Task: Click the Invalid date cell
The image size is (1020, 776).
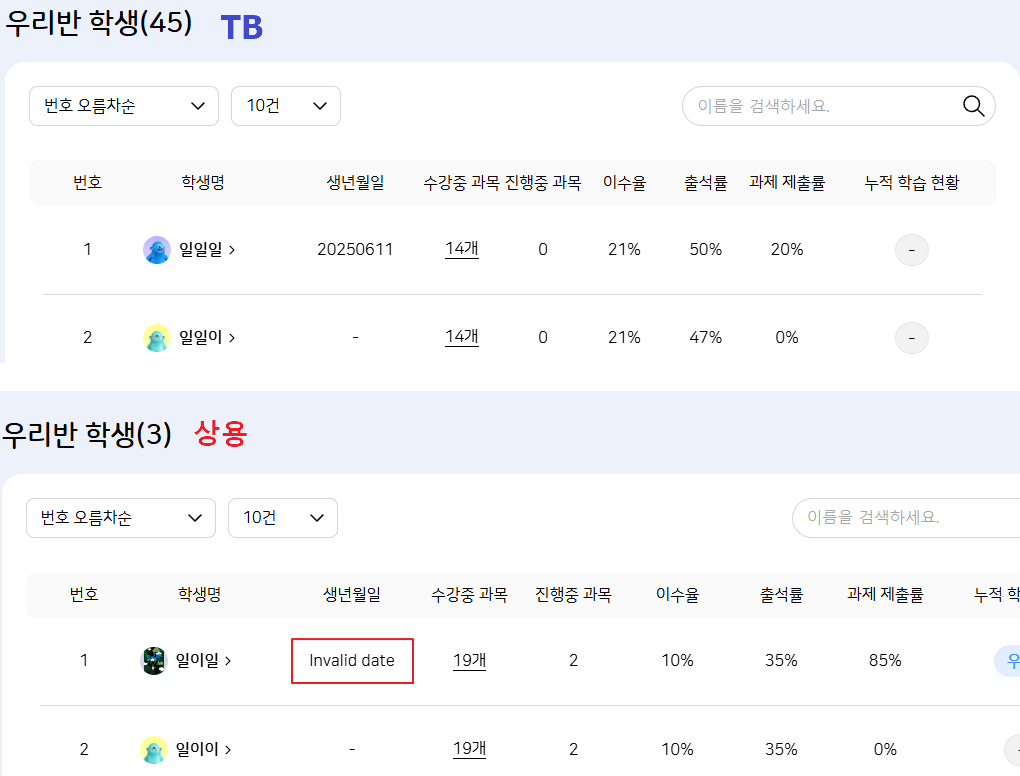Action: tap(352, 661)
